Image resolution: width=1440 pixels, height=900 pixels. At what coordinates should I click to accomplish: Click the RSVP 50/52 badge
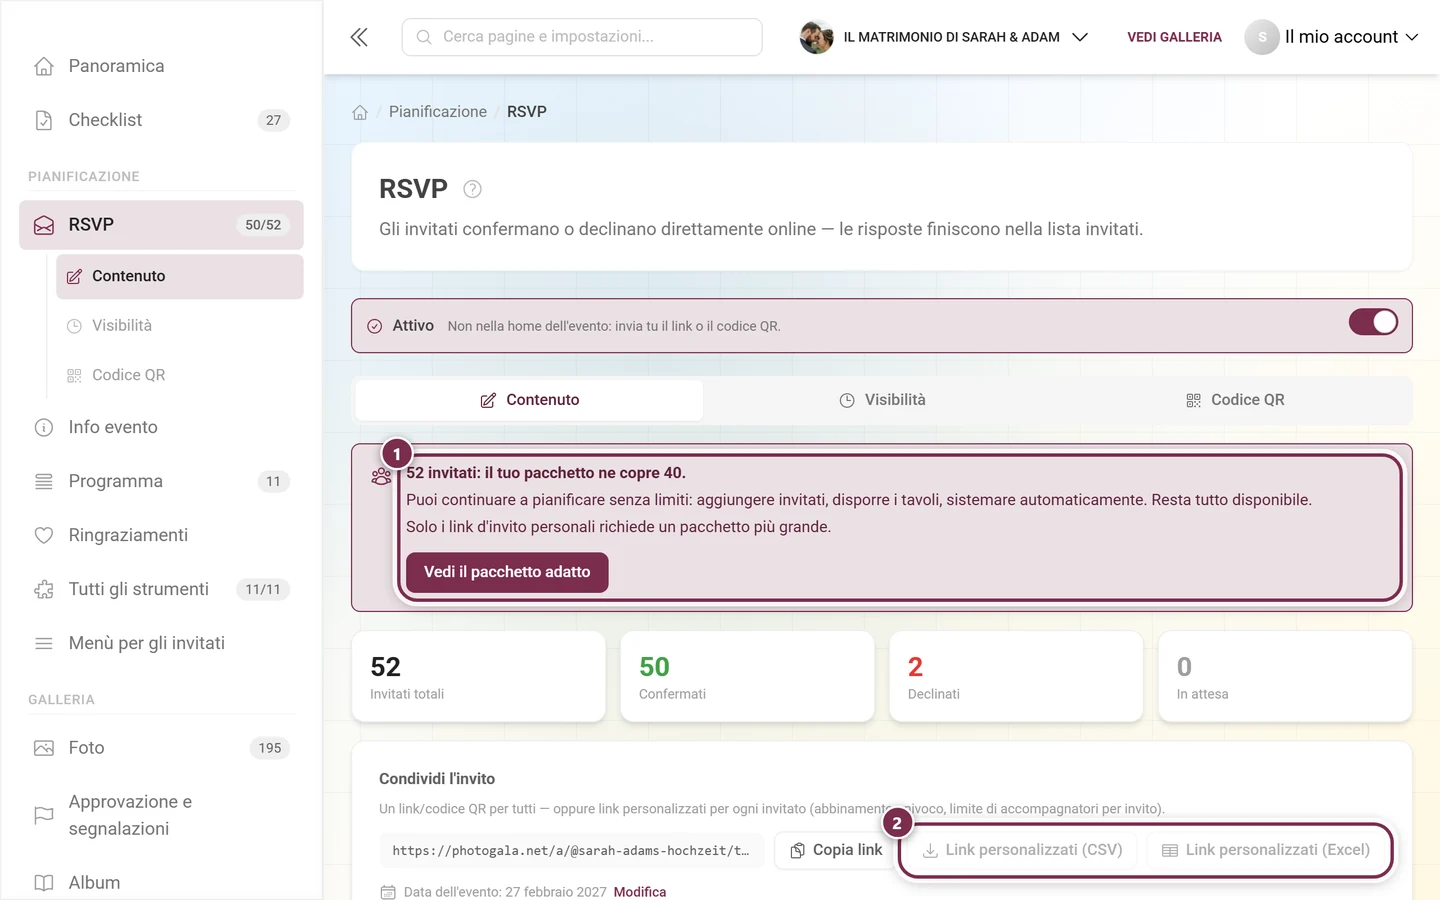(263, 225)
